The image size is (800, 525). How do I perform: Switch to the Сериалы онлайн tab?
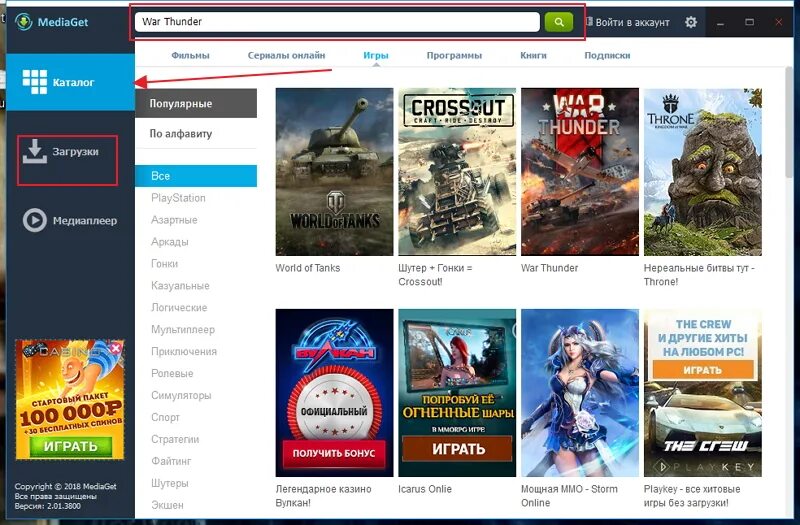[286, 56]
